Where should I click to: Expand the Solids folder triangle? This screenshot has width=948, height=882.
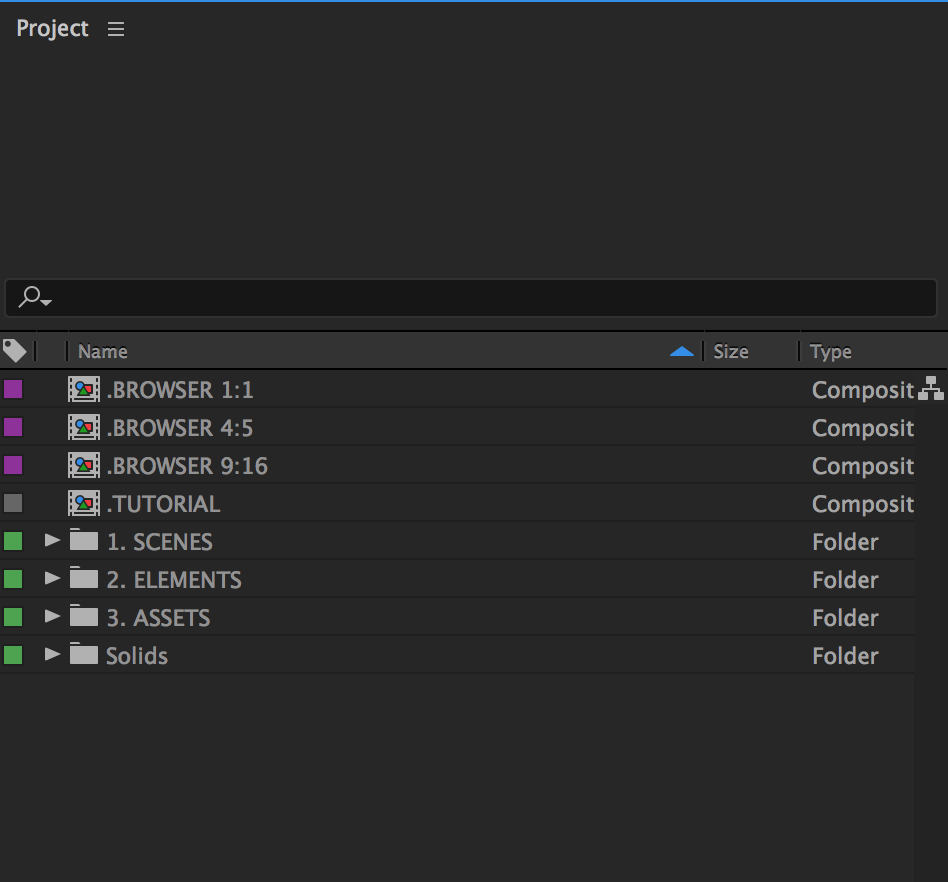53,655
